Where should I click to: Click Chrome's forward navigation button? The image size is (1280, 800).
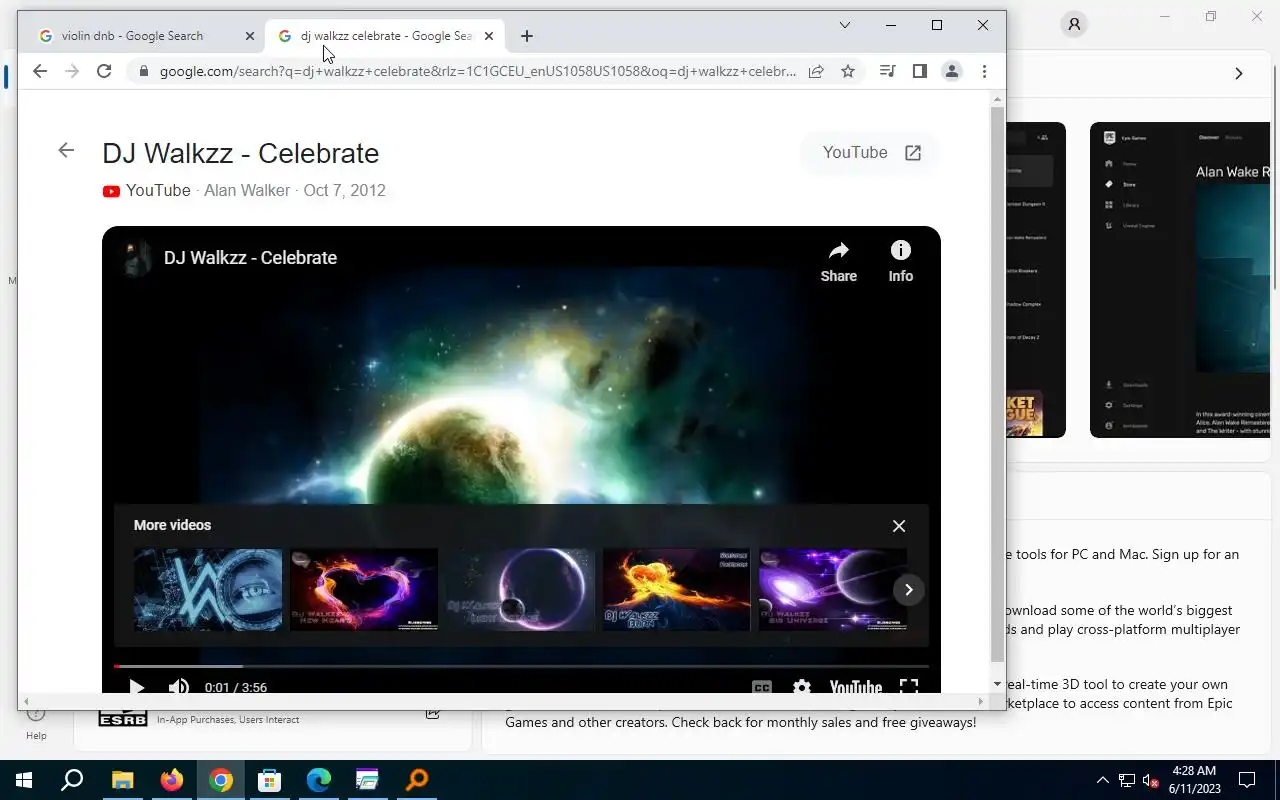72,71
